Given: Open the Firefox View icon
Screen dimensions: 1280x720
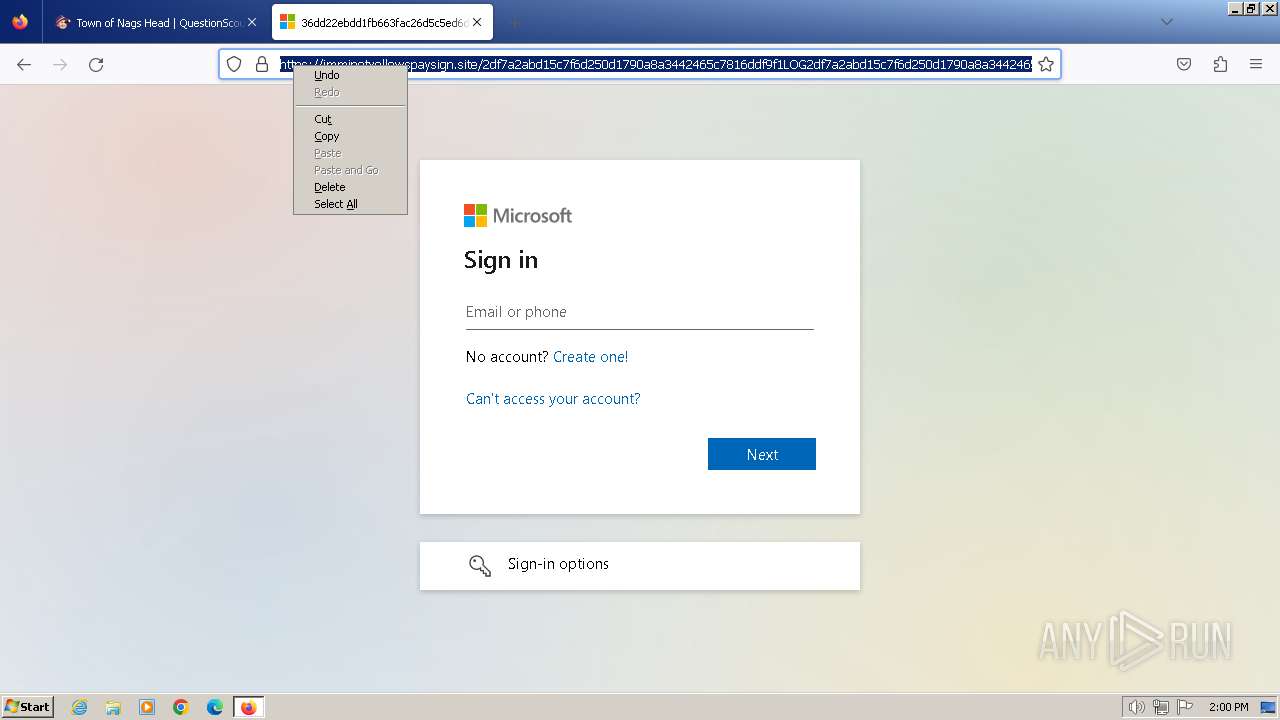Looking at the screenshot, I should coord(20,22).
